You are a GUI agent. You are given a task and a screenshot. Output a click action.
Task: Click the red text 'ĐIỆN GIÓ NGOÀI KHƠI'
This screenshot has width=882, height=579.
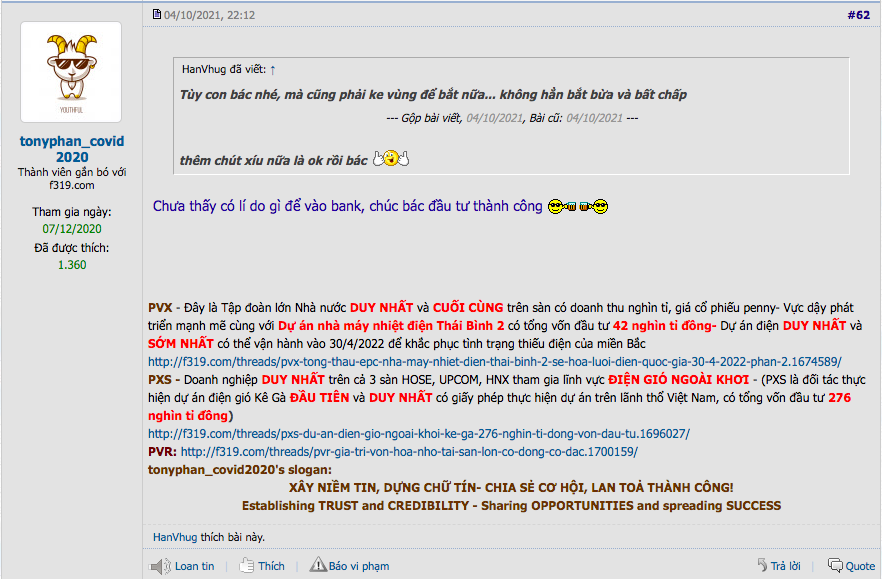point(678,380)
